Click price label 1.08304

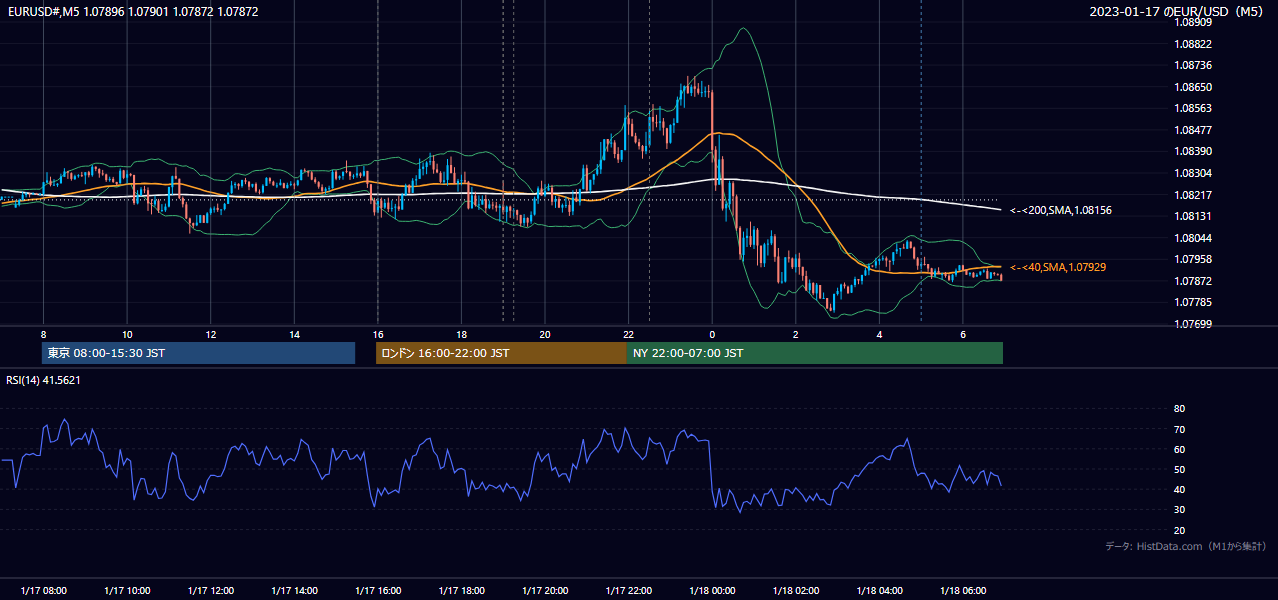coord(1193,173)
